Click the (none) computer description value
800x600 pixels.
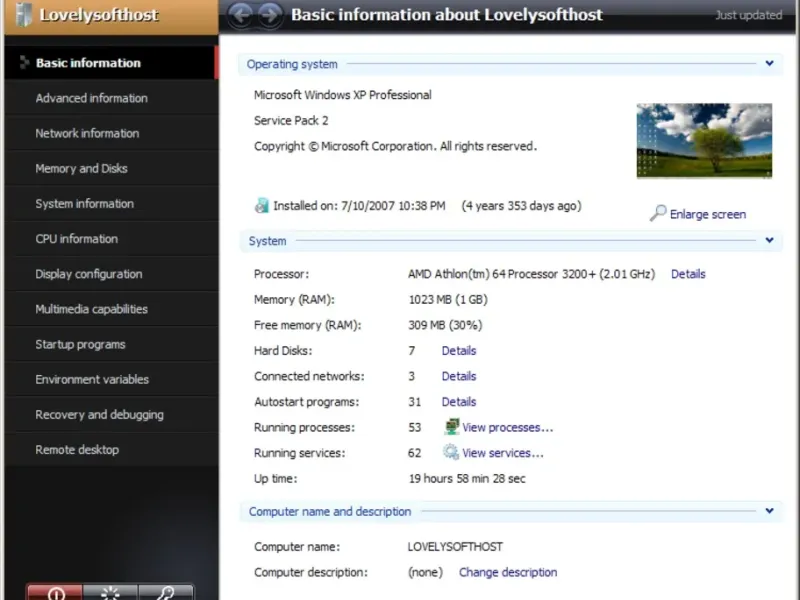(426, 572)
